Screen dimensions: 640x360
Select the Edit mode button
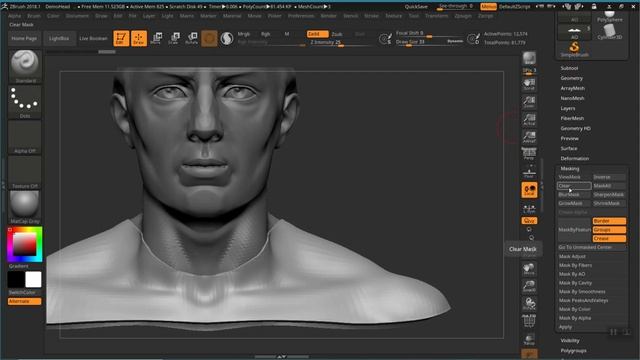[121, 38]
